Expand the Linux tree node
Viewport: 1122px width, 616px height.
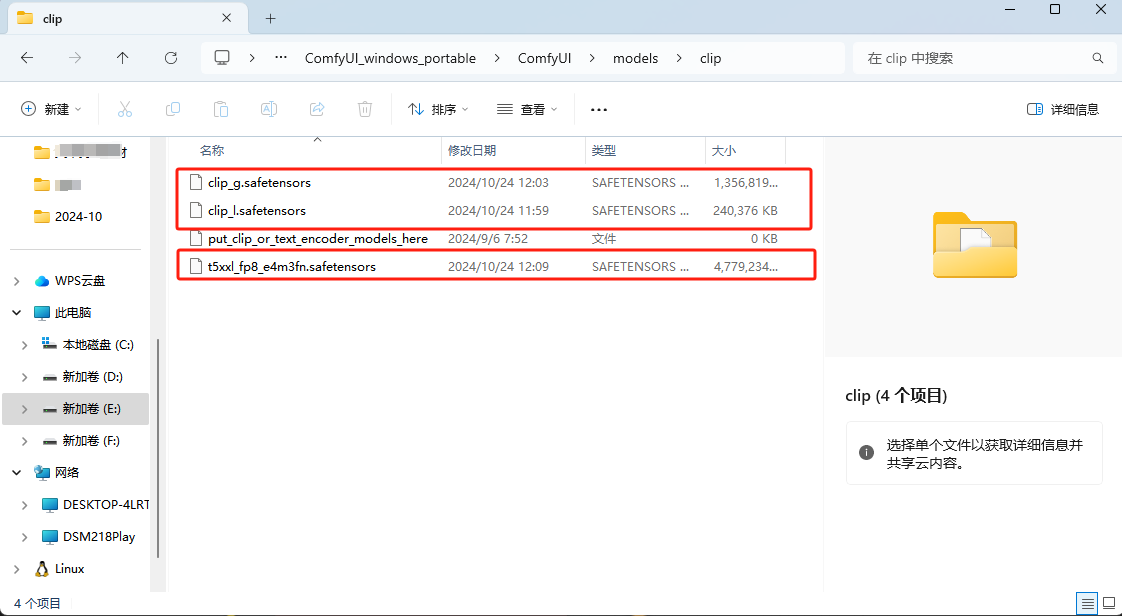(16, 569)
